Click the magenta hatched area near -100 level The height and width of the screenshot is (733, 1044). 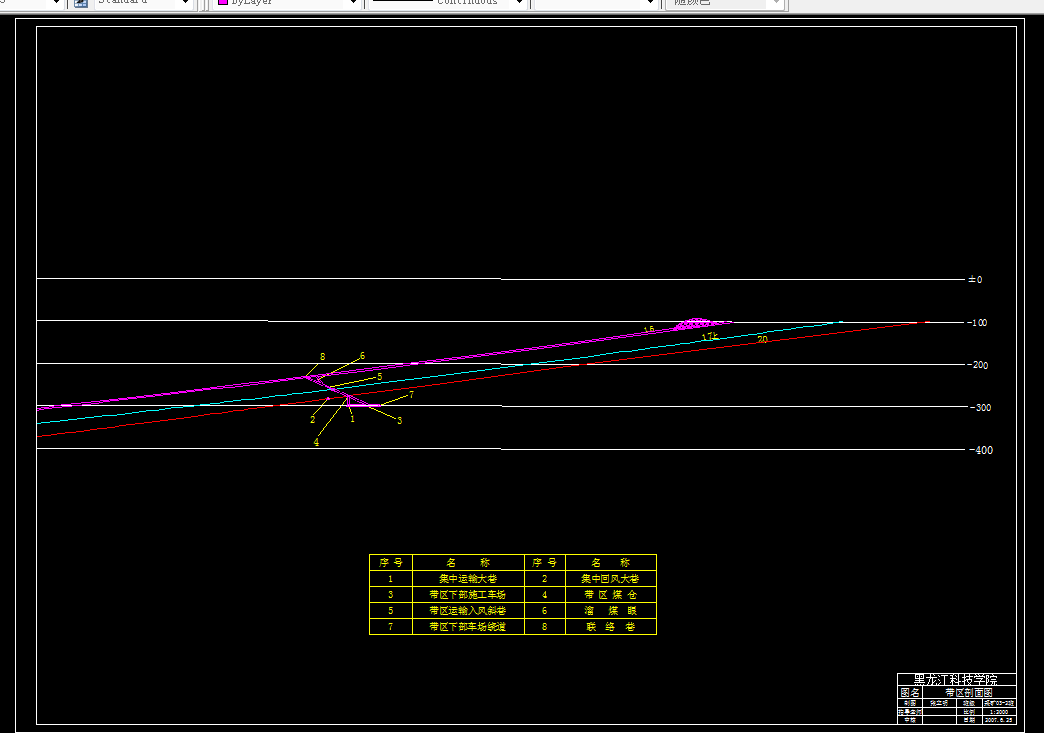pos(696,324)
